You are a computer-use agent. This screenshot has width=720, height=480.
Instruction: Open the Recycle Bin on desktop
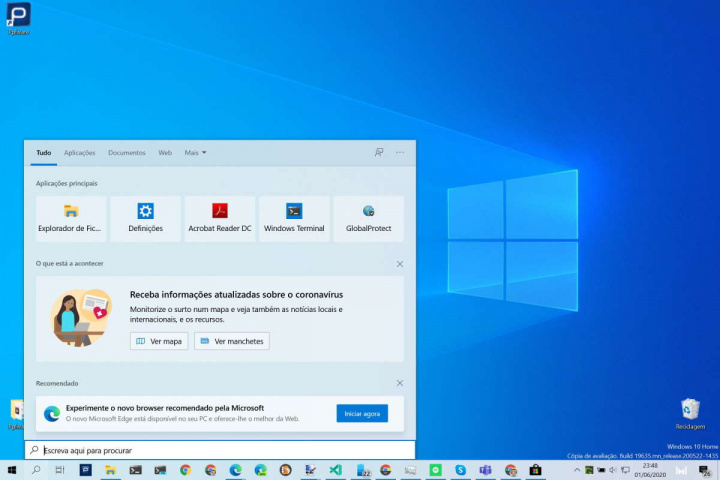[x=690, y=411]
